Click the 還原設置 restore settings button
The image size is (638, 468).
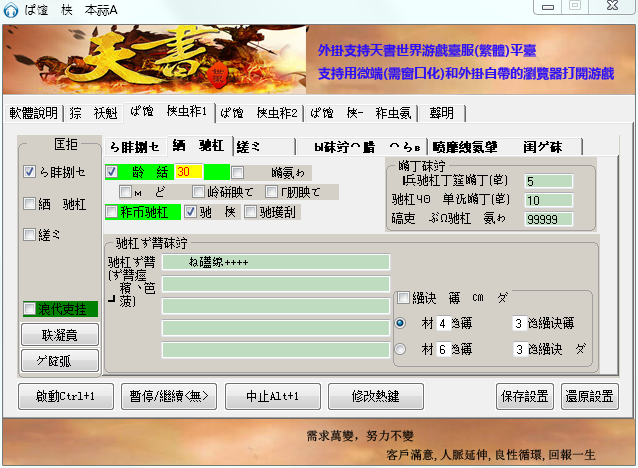tap(588, 395)
